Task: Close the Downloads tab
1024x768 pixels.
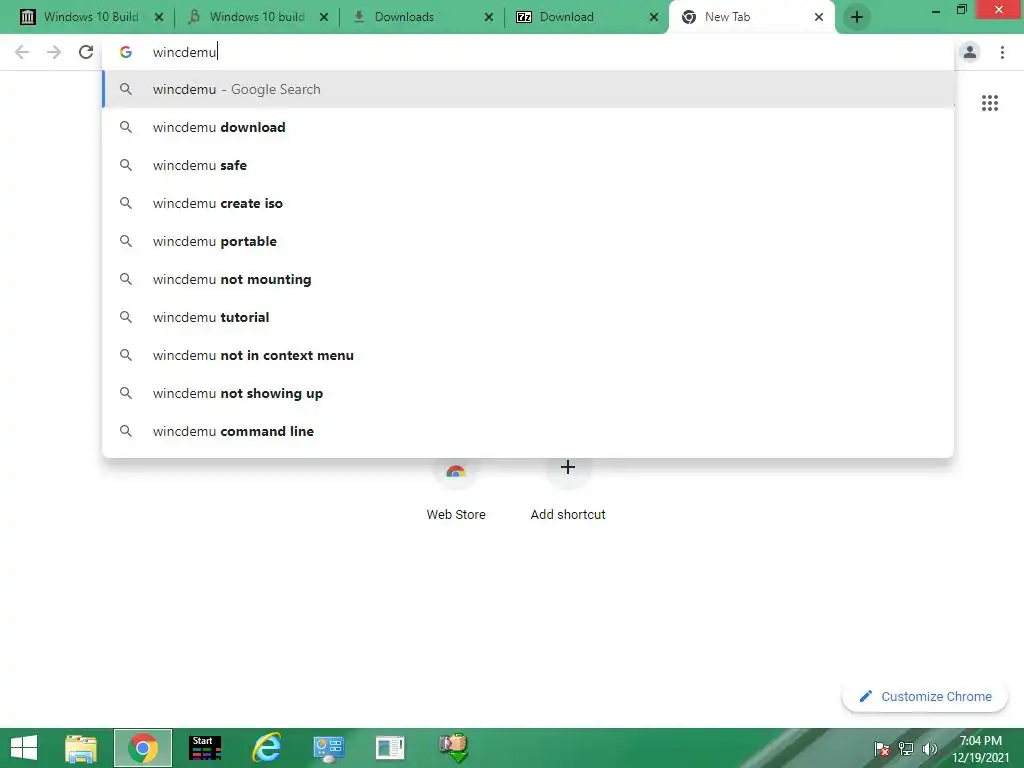Action: click(488, 18)
